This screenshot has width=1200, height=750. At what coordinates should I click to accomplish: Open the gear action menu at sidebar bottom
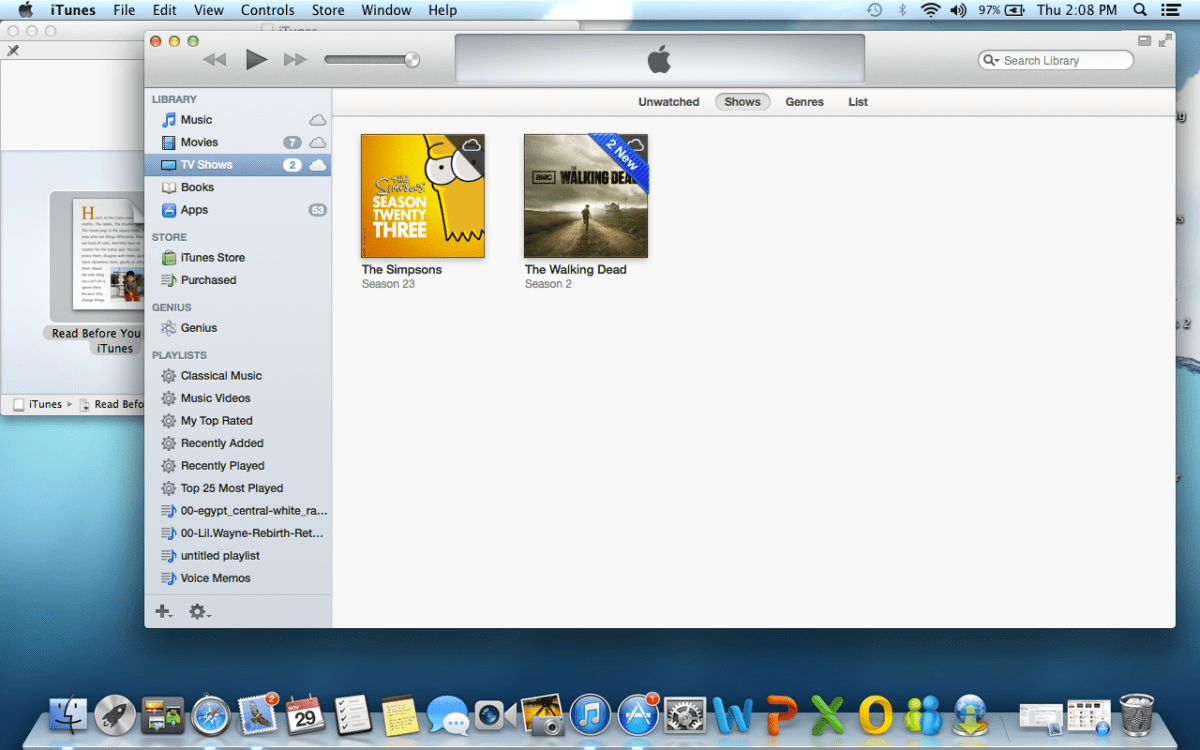point(199,611)
